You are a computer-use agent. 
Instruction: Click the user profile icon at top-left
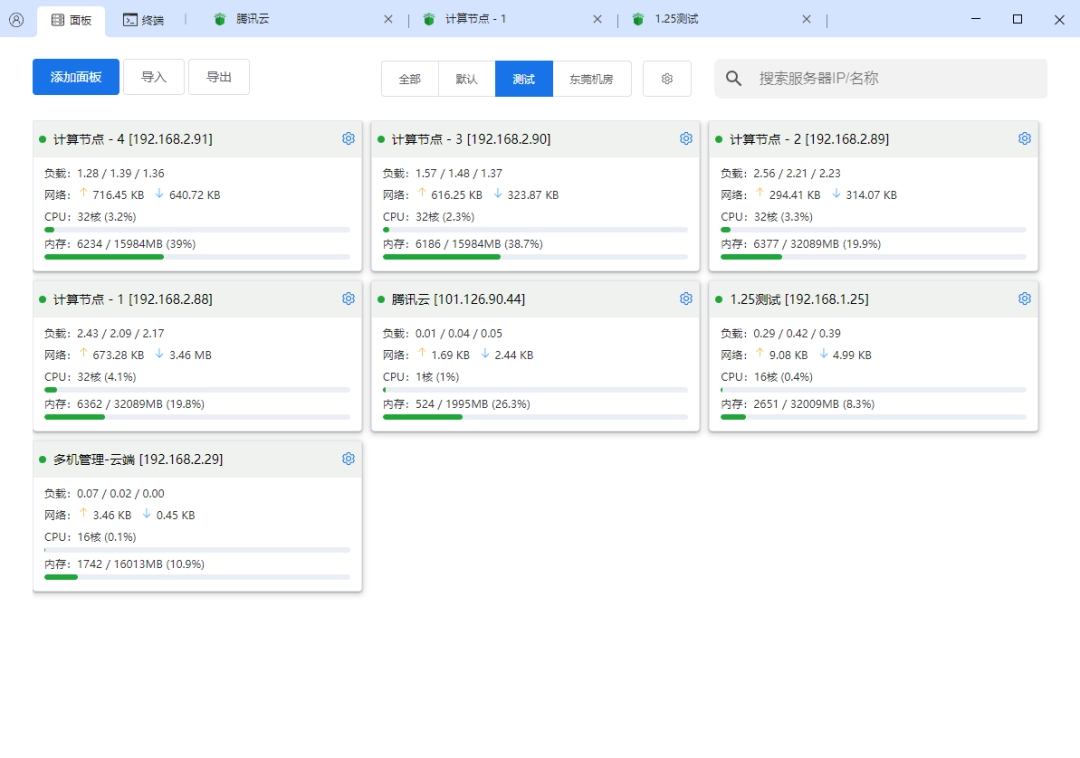(x=16, y=18)
